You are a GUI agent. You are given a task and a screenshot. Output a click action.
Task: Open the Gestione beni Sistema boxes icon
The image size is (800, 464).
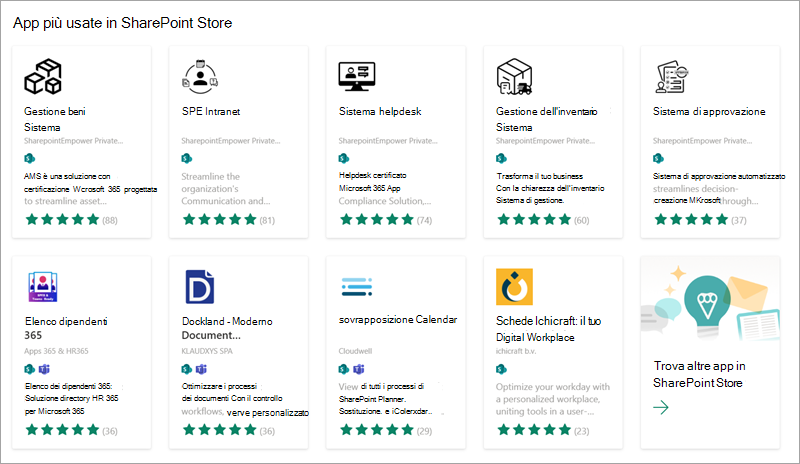point(43,77)
